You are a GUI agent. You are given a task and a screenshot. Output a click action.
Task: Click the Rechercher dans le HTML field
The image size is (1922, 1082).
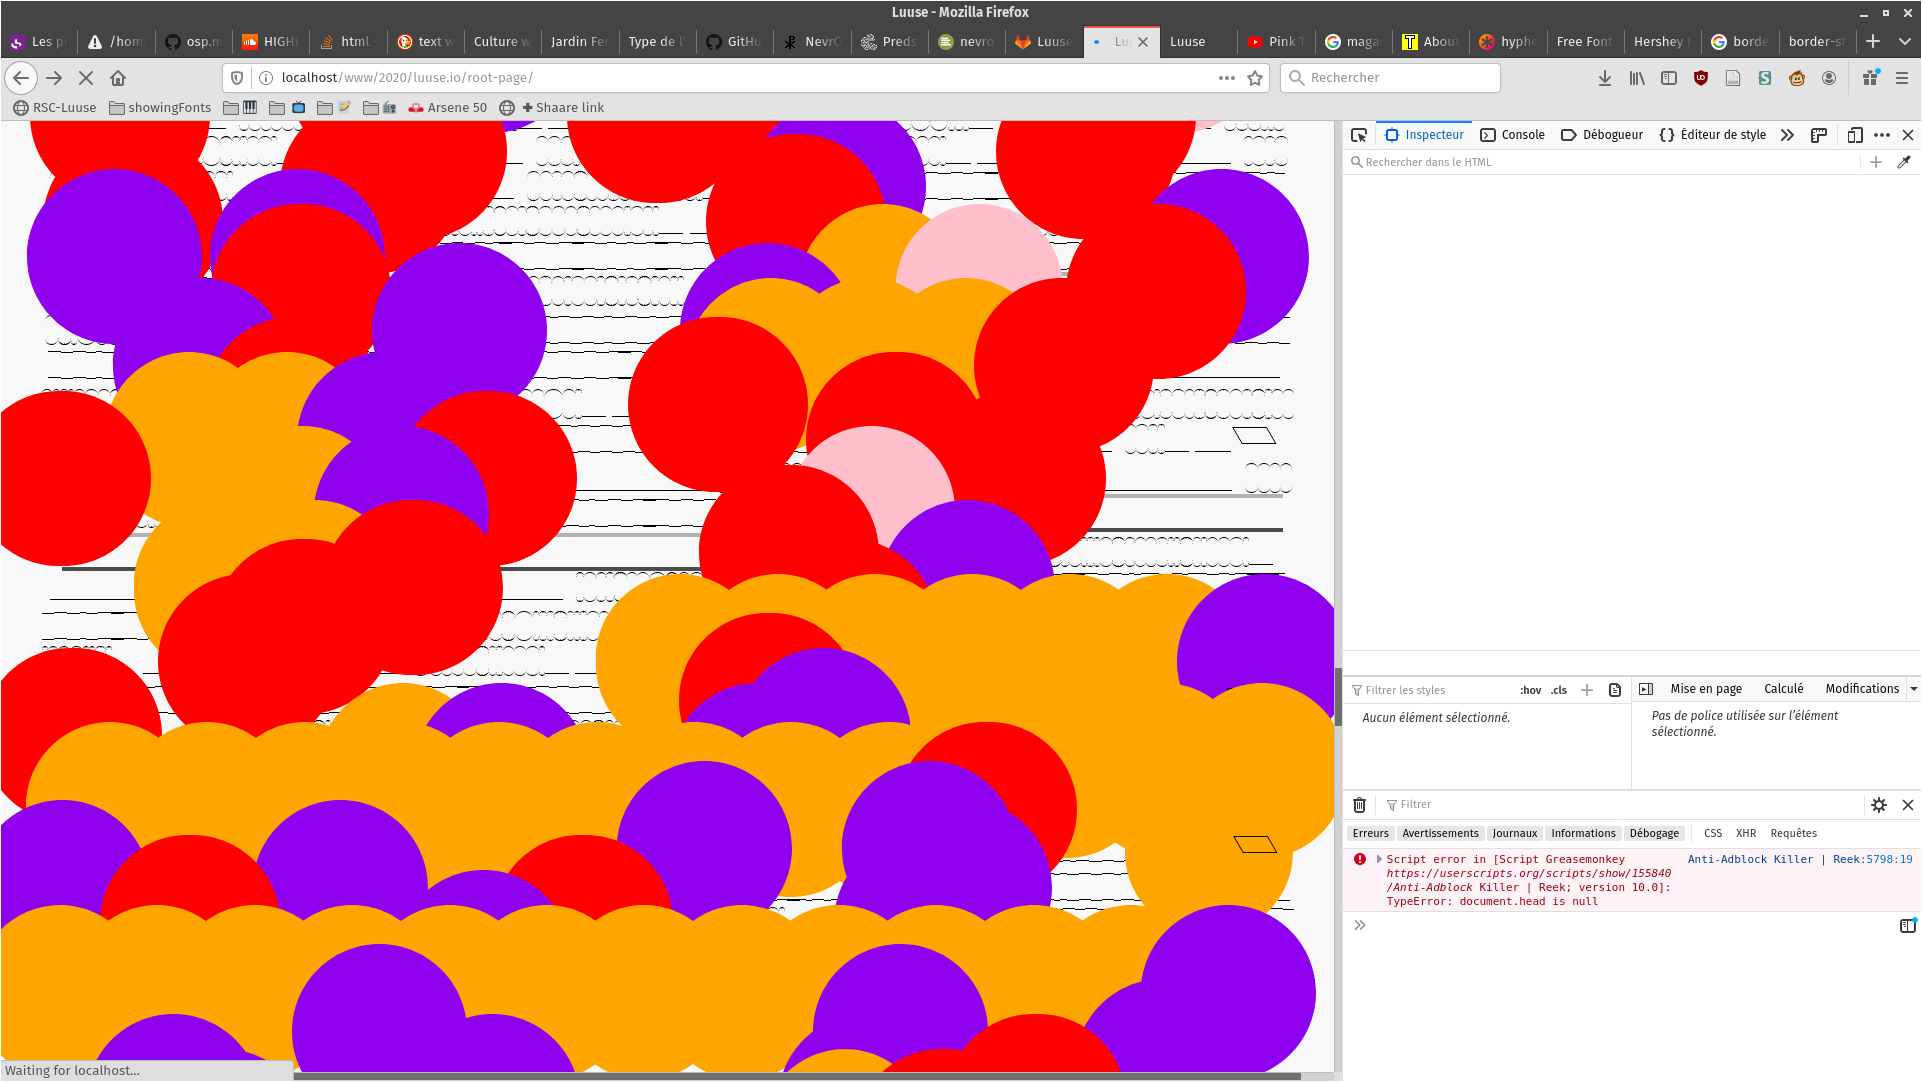point(1600,162)
